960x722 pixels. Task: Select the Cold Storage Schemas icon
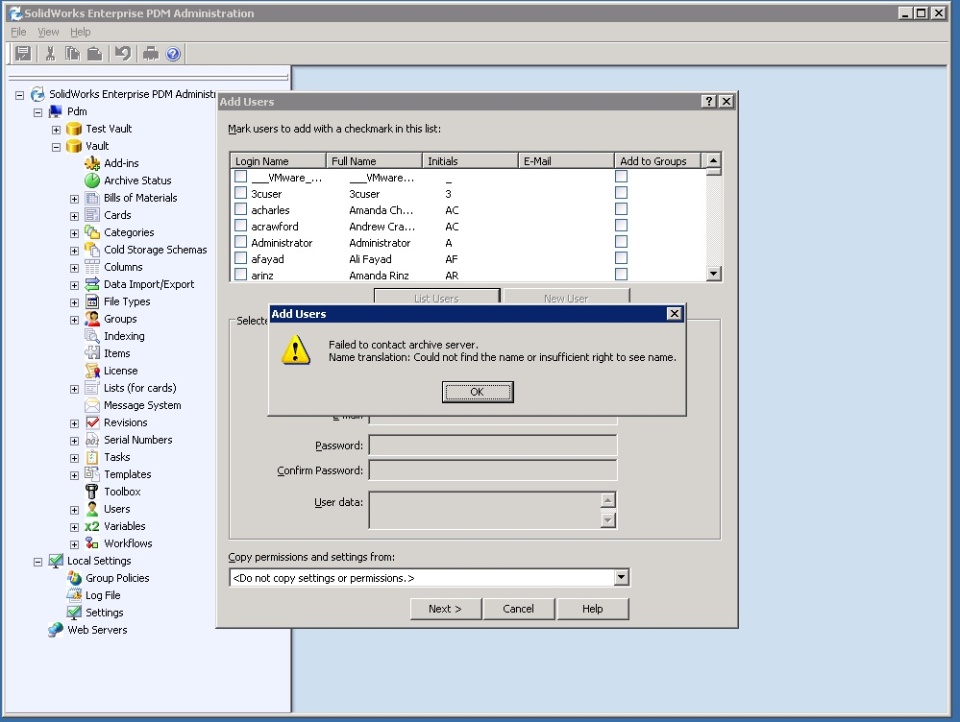point(92,249)
